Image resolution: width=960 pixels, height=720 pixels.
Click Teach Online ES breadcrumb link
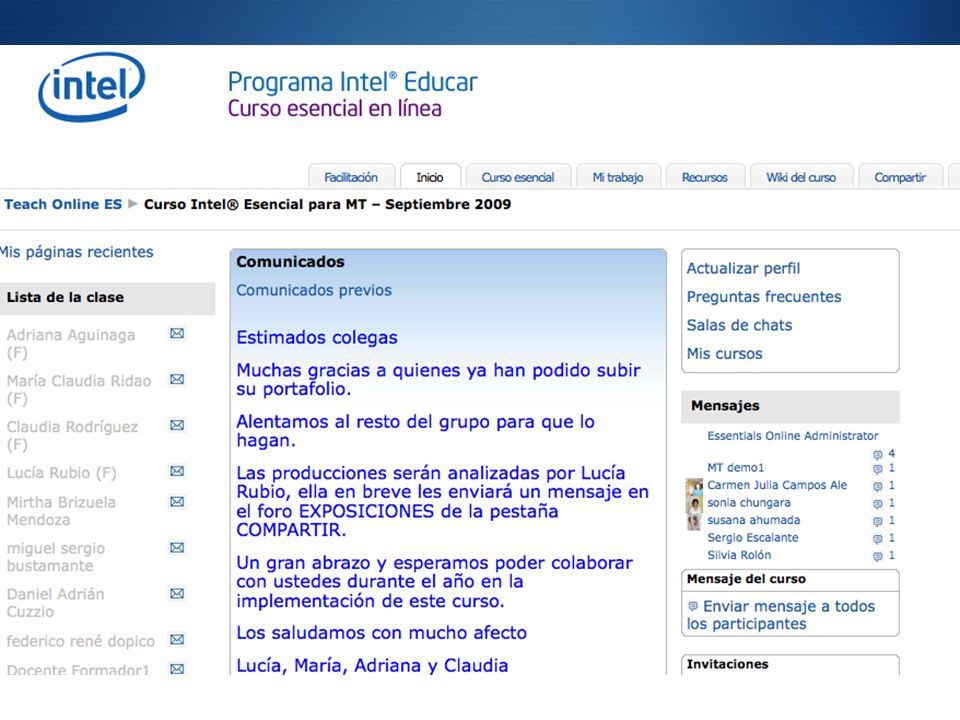(x=63, y=204)
